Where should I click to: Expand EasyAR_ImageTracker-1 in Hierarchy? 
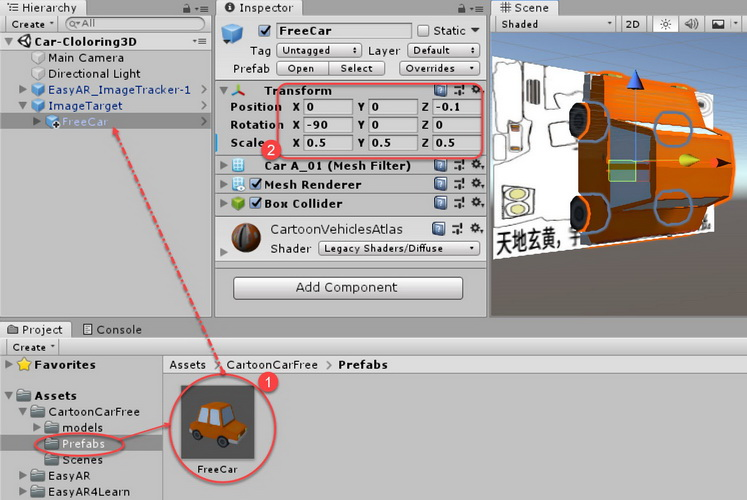[x=22, y=89]
